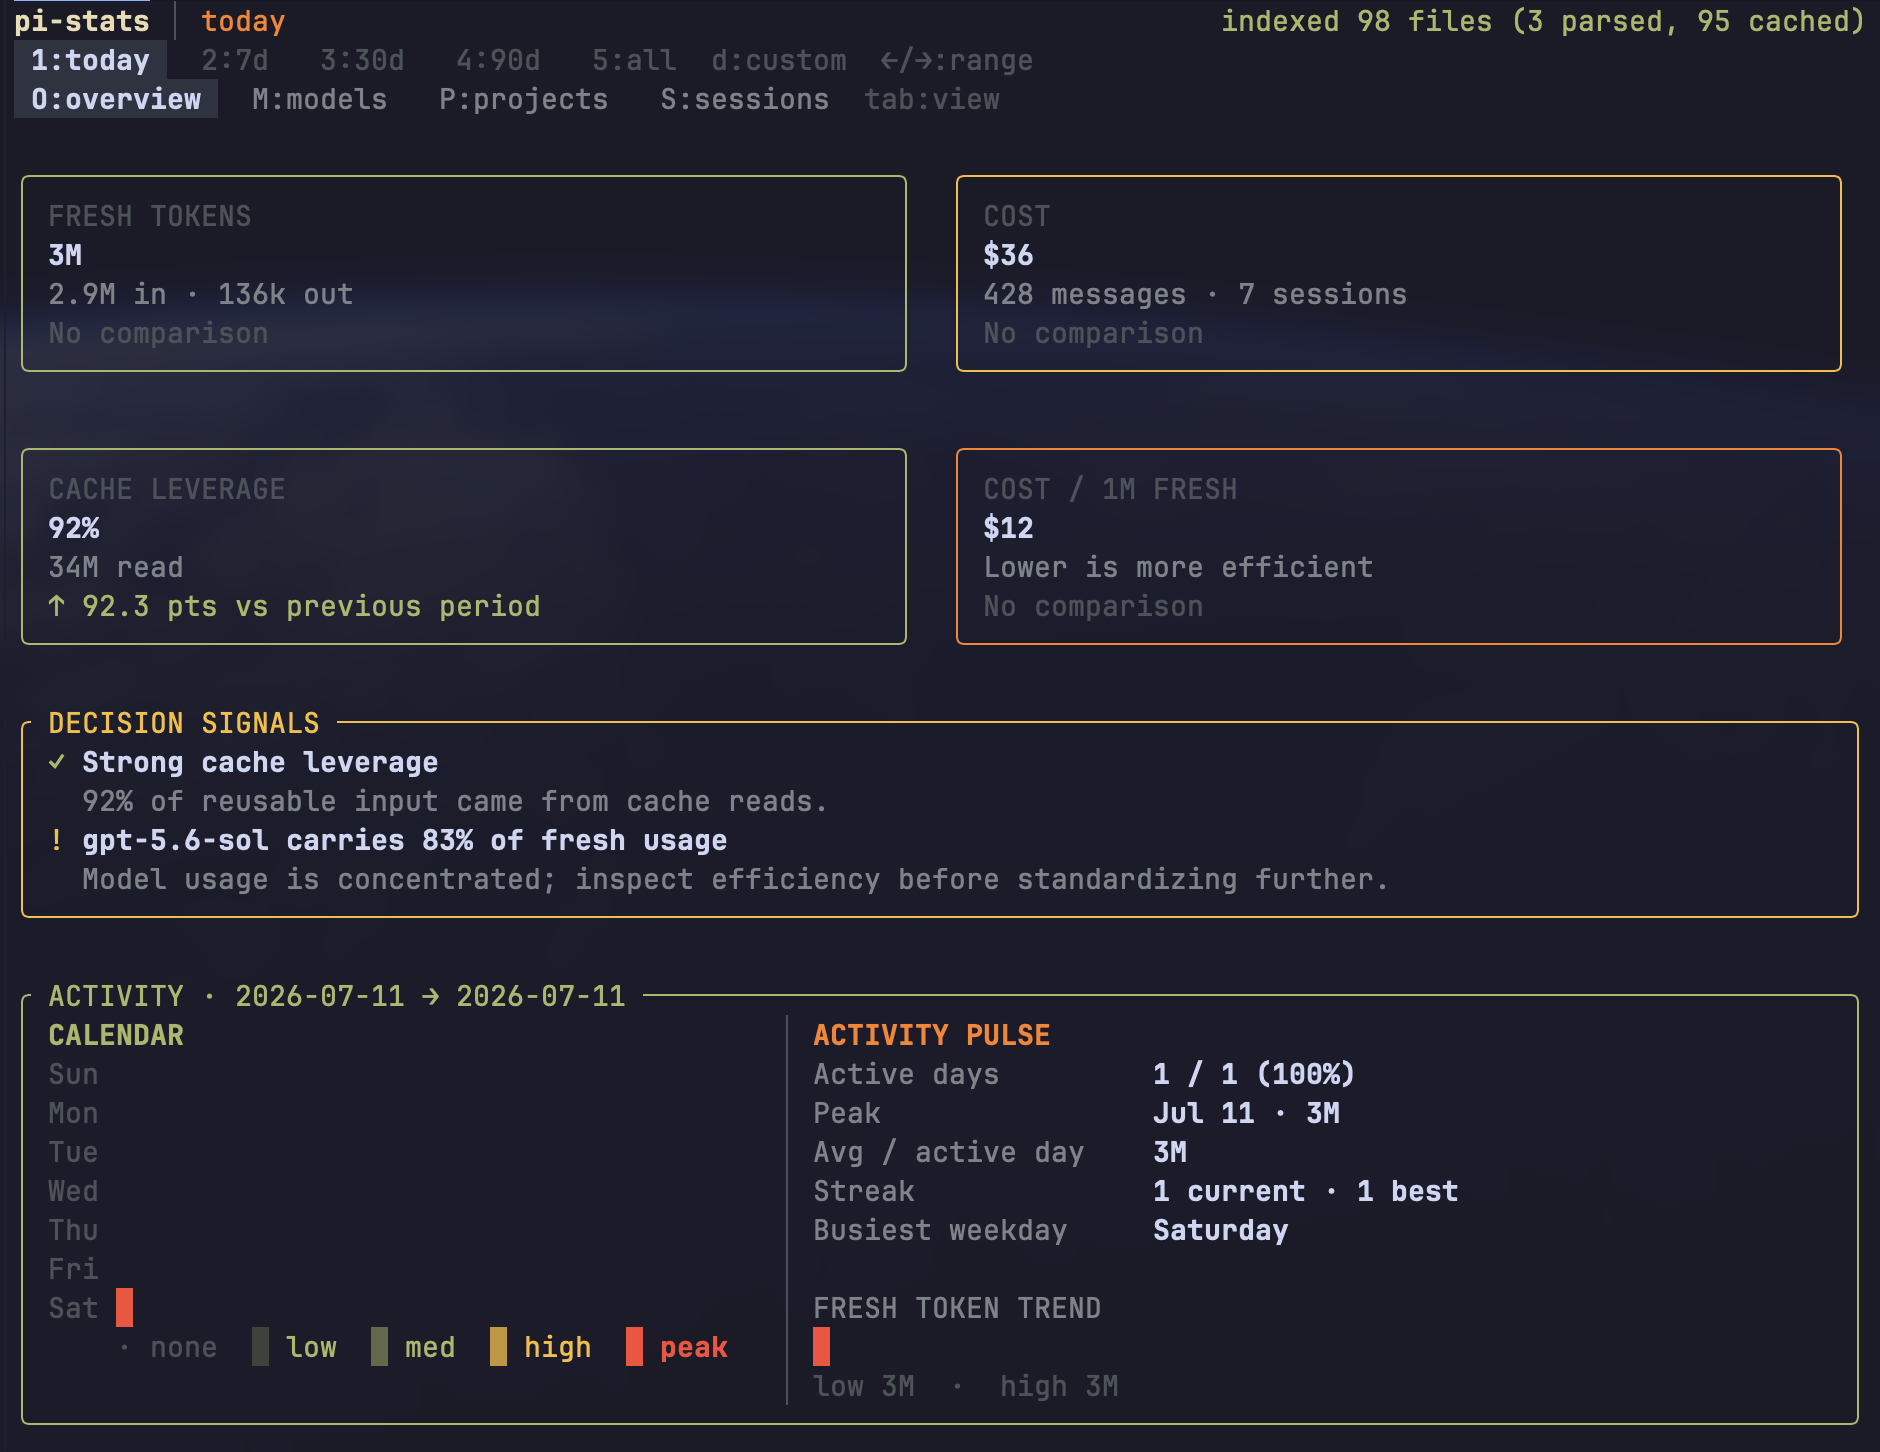Click the exclamation mark beside gpt-5.6-sol

click(x=57, y=840)
